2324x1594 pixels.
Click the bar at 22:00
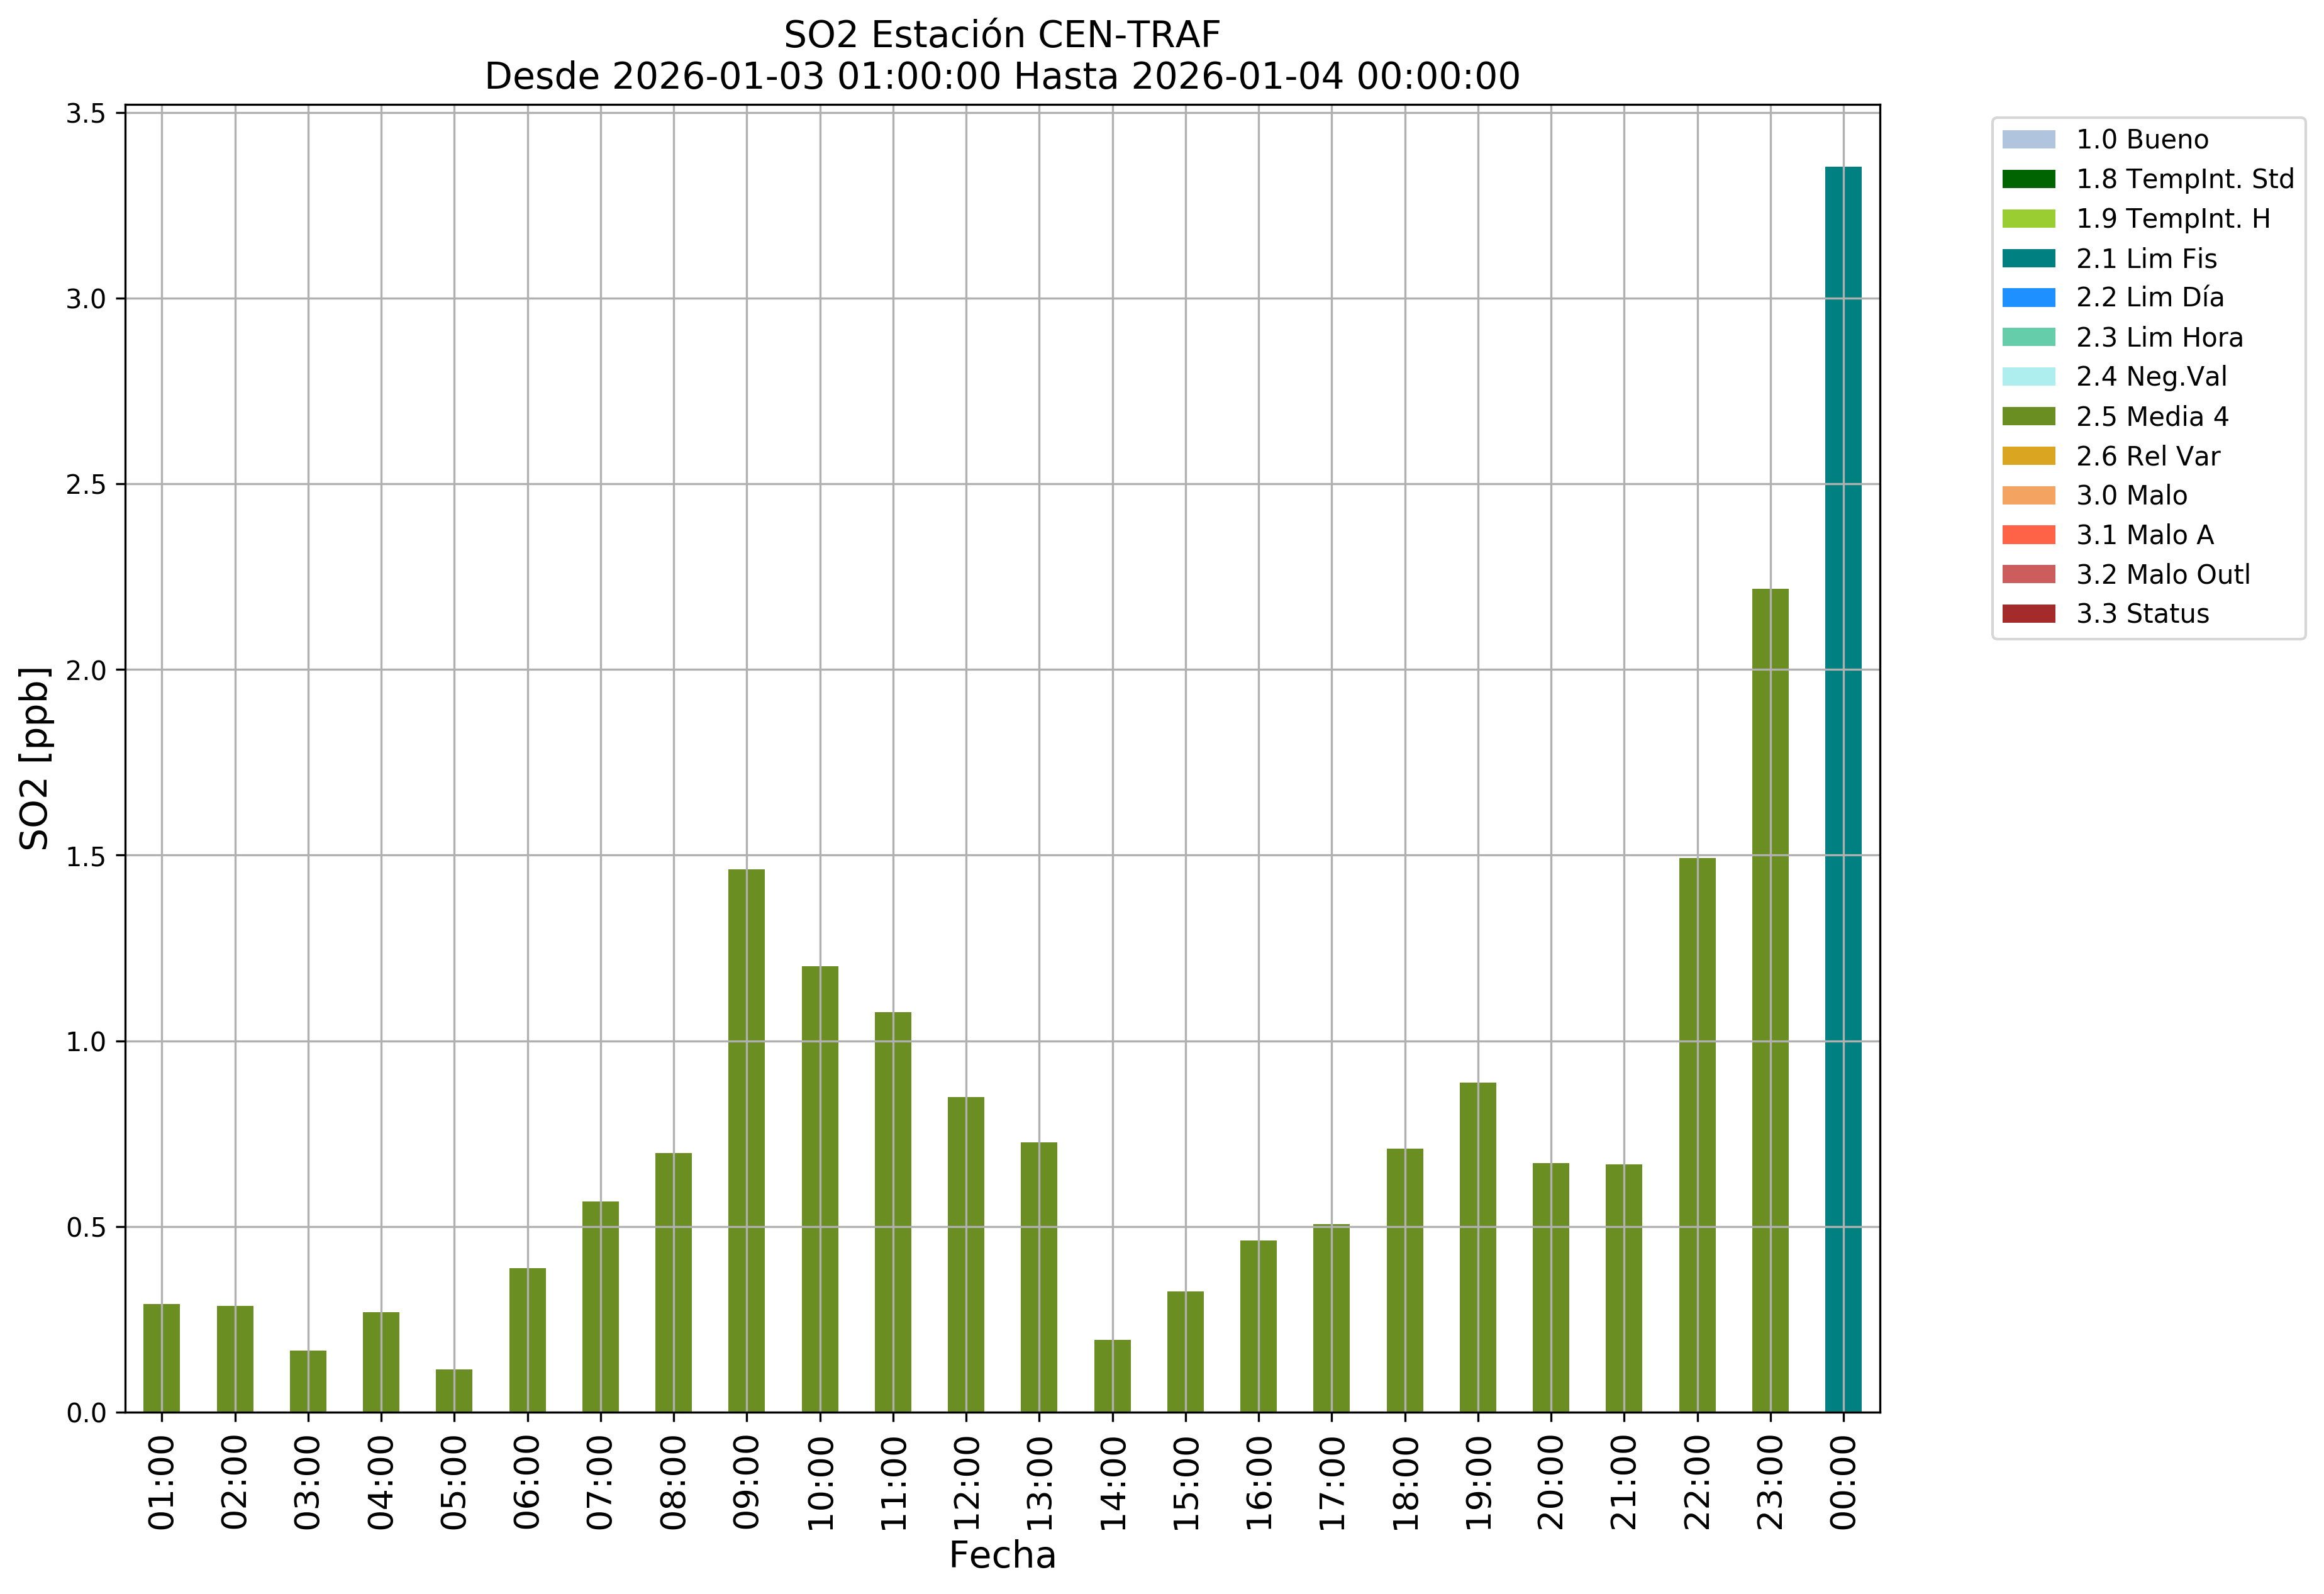click(x=1696, y=1135)
